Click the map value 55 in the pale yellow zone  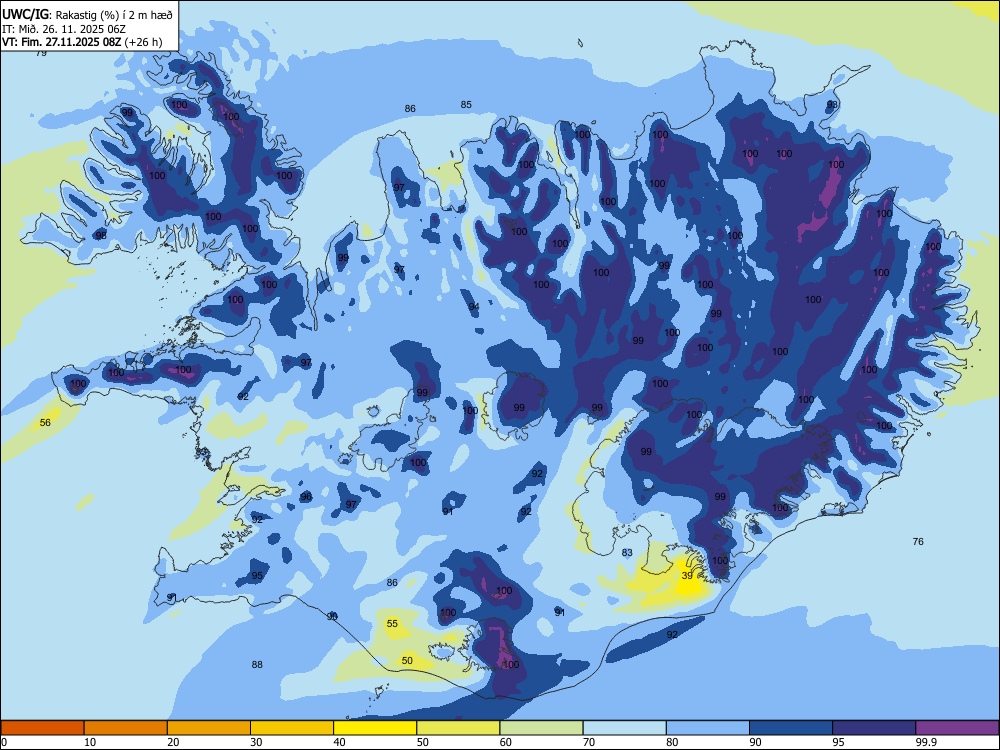click(392, 623)
